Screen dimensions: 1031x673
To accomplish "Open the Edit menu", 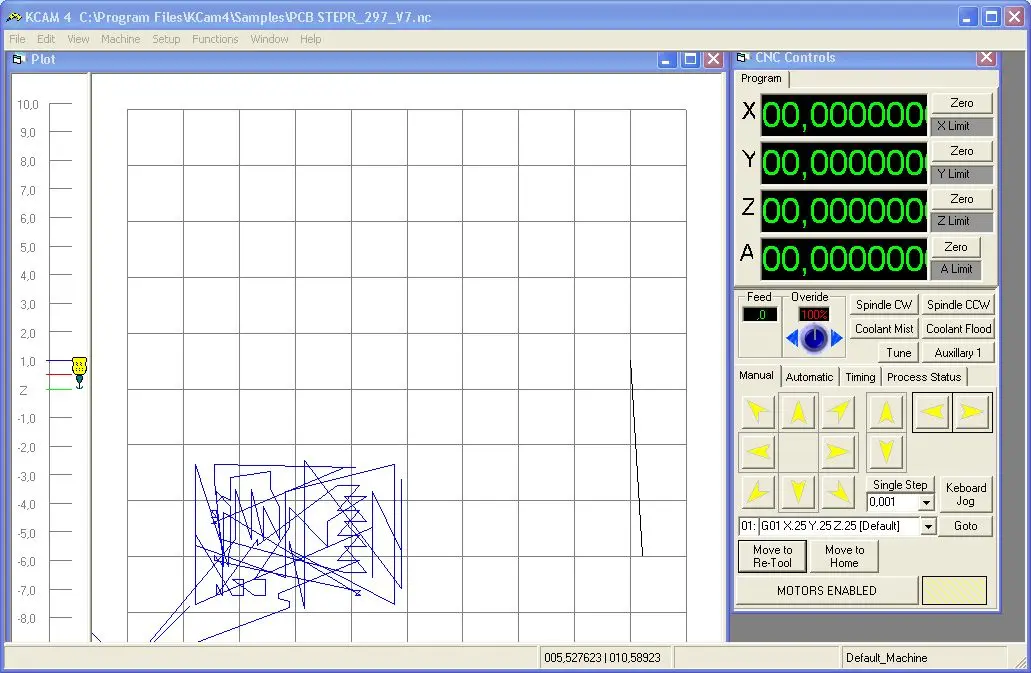I will [46, 39].
